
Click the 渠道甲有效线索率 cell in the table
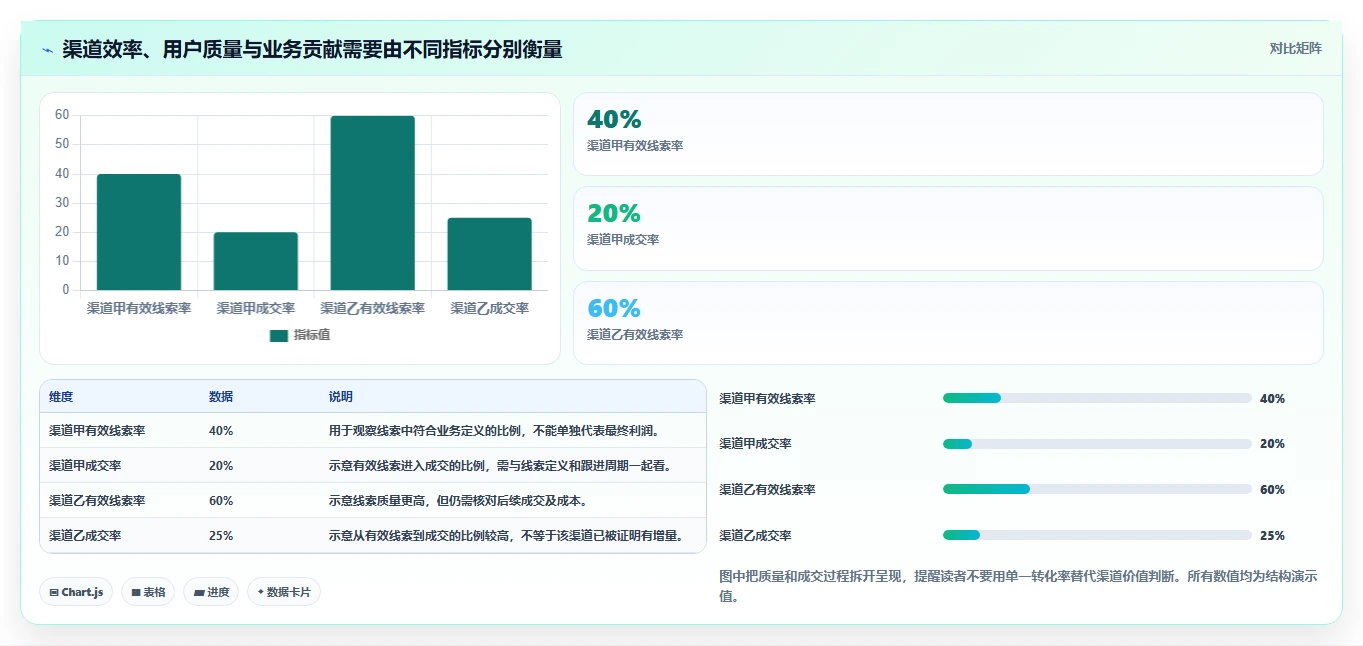click(97, 431)
